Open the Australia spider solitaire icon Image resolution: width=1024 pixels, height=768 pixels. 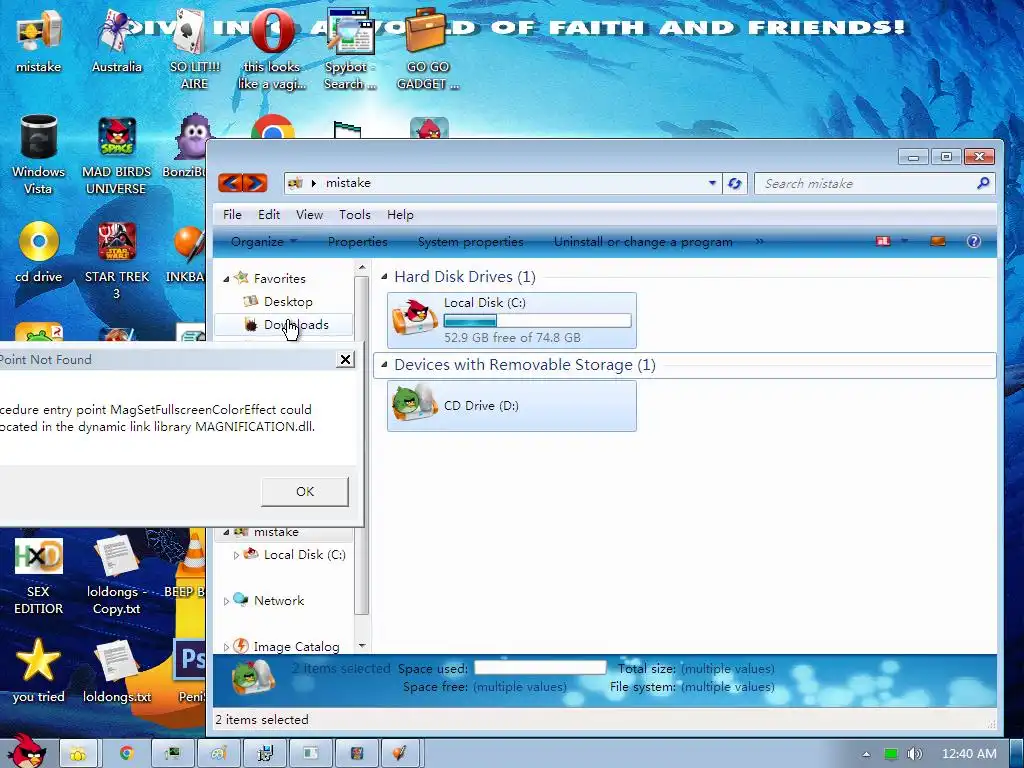[116, 40]
